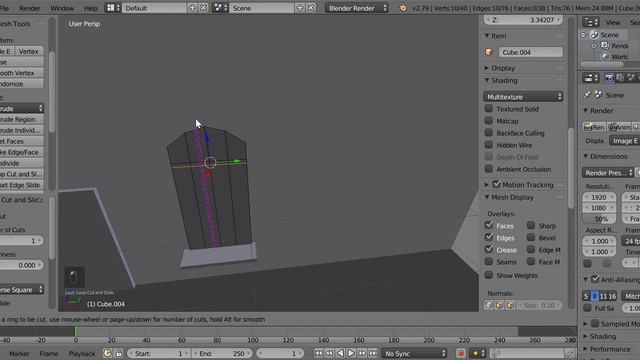The width and height of the screenshot is (640, 360).
Task: Delete the current scene with X icon
Action: pos(311,8)
